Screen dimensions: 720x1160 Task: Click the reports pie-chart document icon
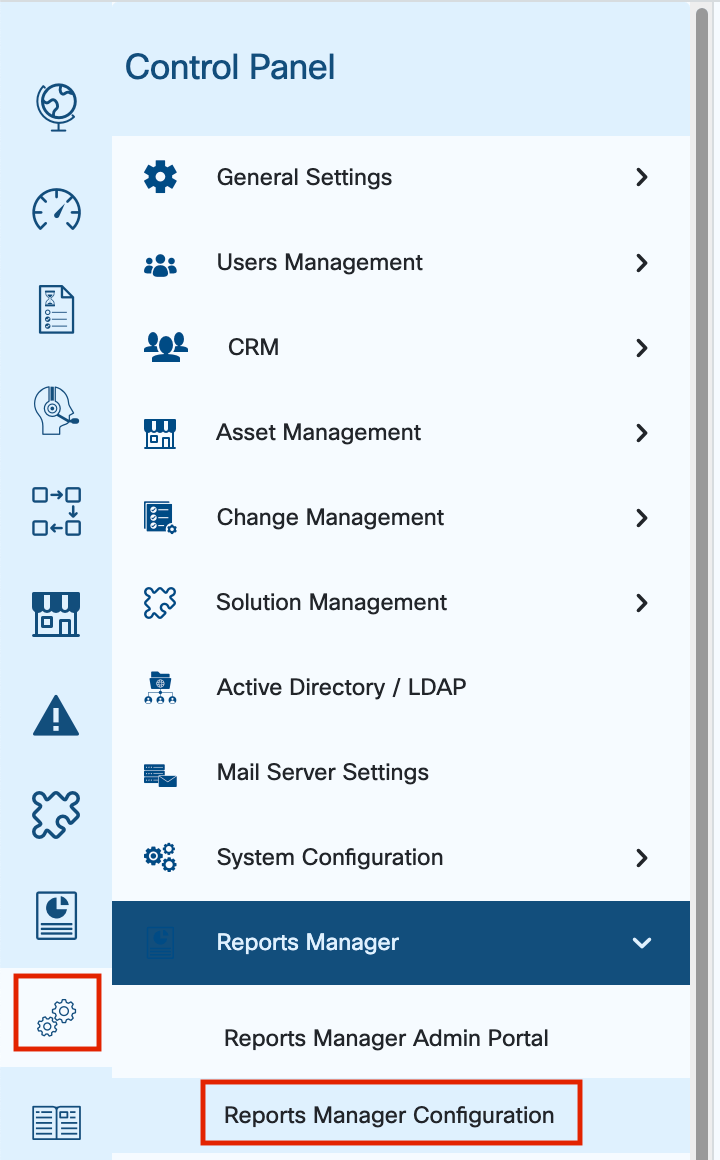57,915
